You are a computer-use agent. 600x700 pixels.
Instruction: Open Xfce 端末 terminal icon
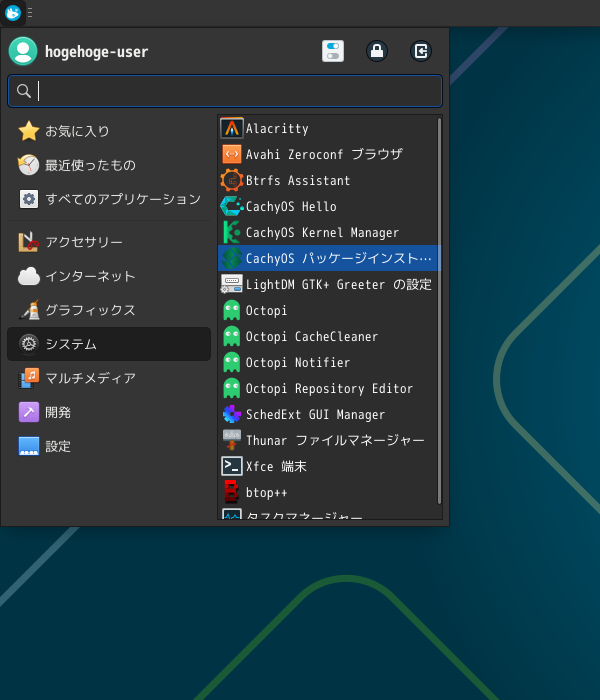[231, 466]
